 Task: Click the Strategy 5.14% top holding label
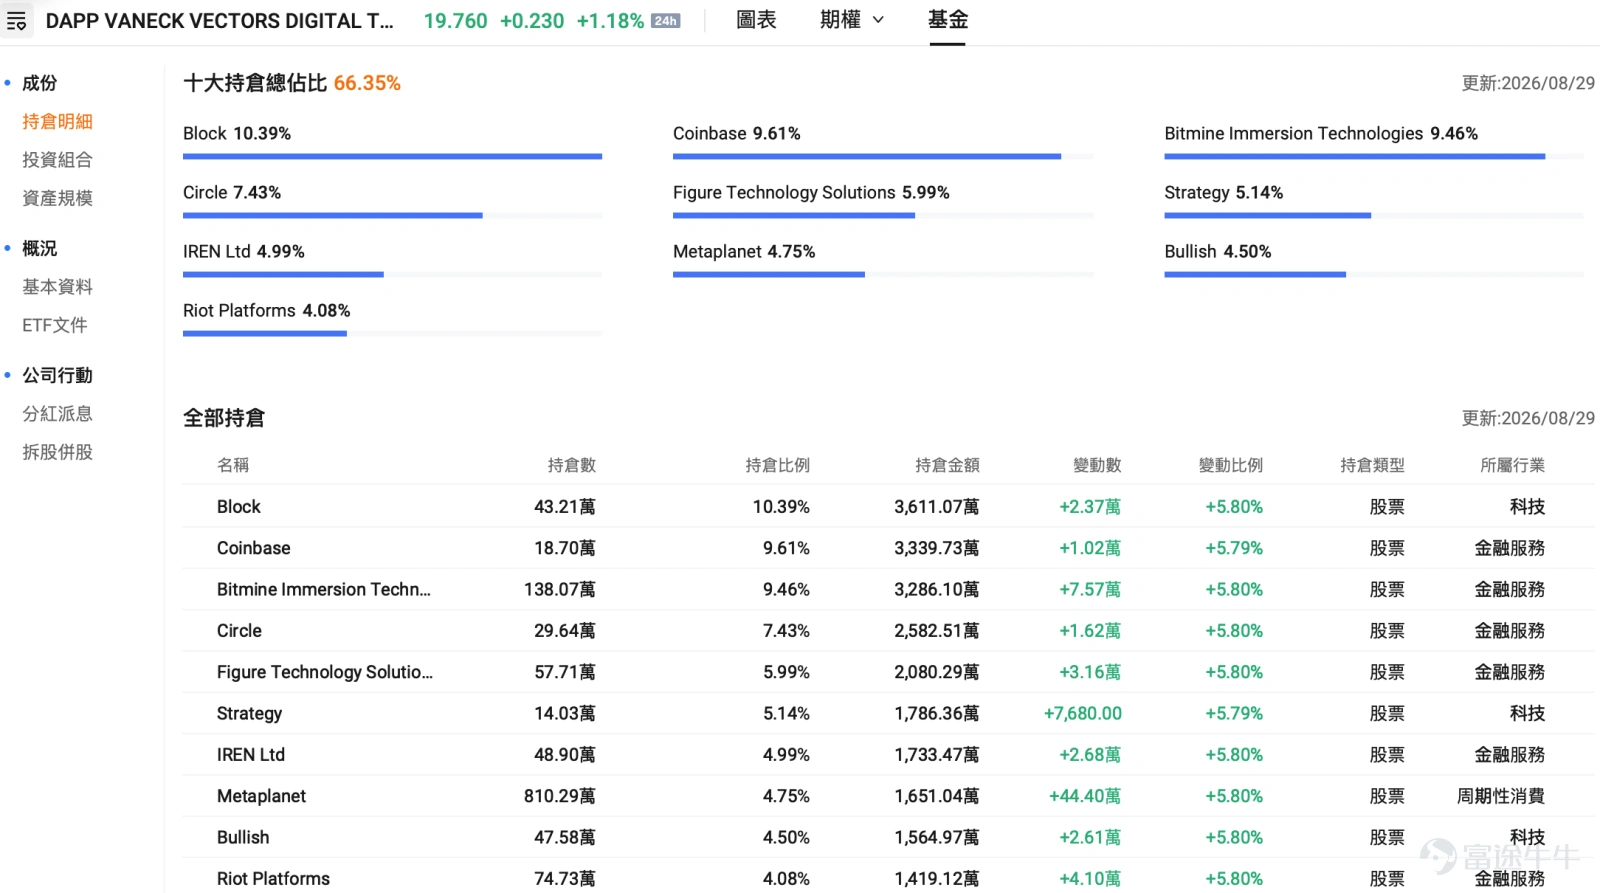(x=1223, y=192)
